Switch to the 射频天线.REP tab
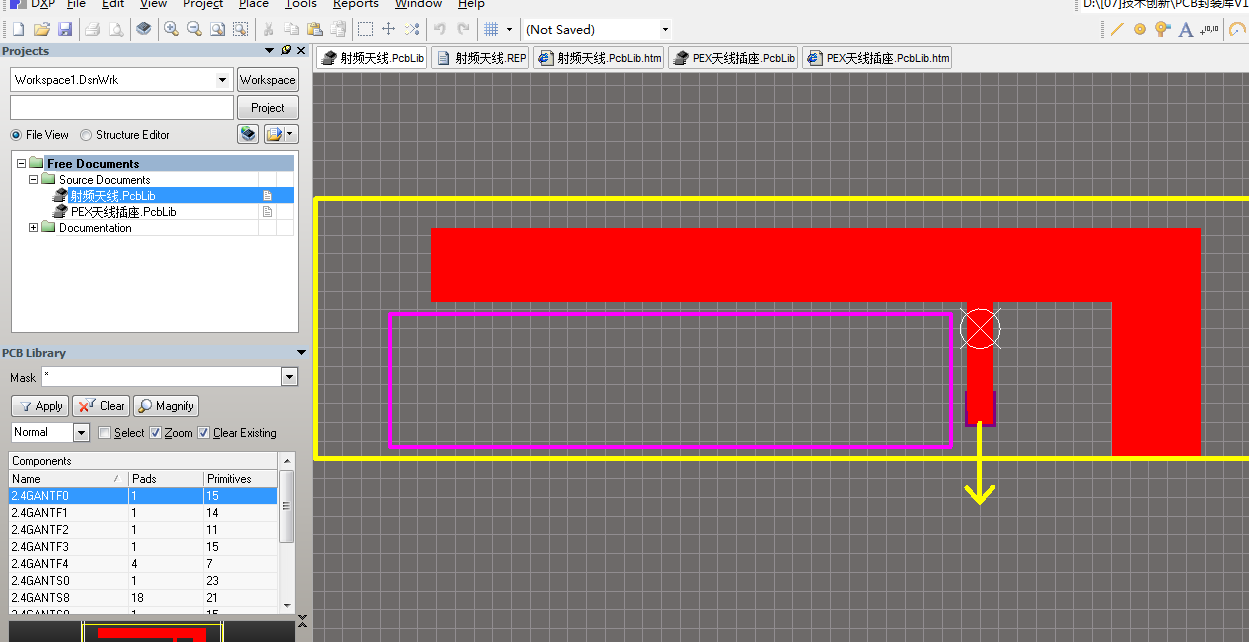Viewport: 1249px width, 642px height. 480,58
